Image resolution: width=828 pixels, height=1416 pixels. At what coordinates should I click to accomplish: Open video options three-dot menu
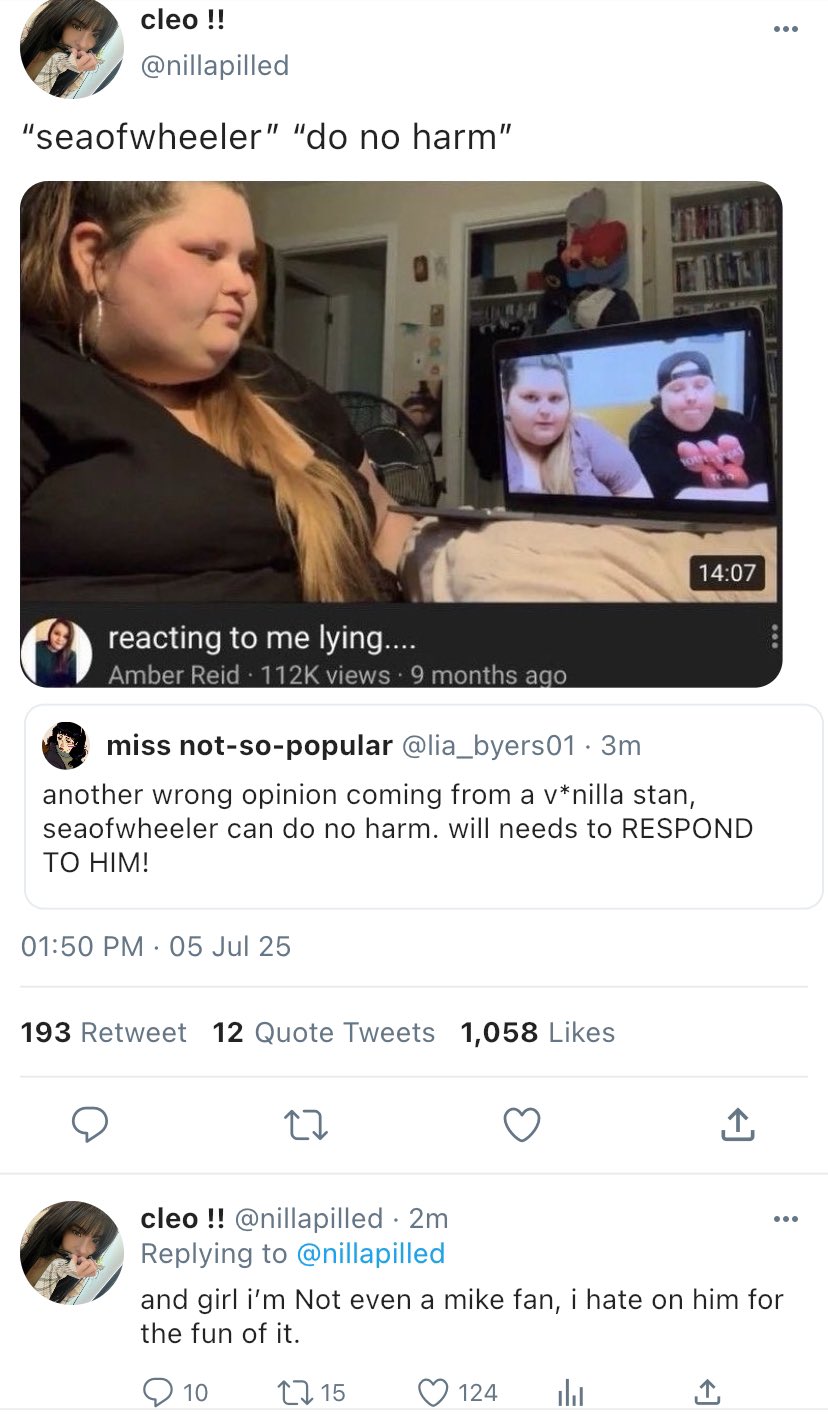[771, 638]
